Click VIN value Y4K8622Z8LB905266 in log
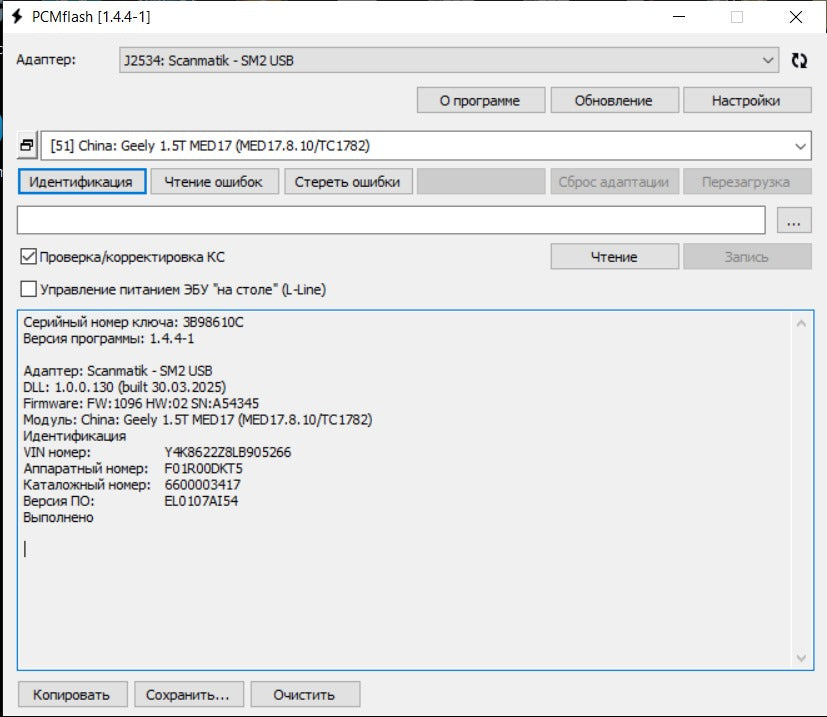Image resolution: width=827 pixels, height=717 pixels. tap(227, 452)
